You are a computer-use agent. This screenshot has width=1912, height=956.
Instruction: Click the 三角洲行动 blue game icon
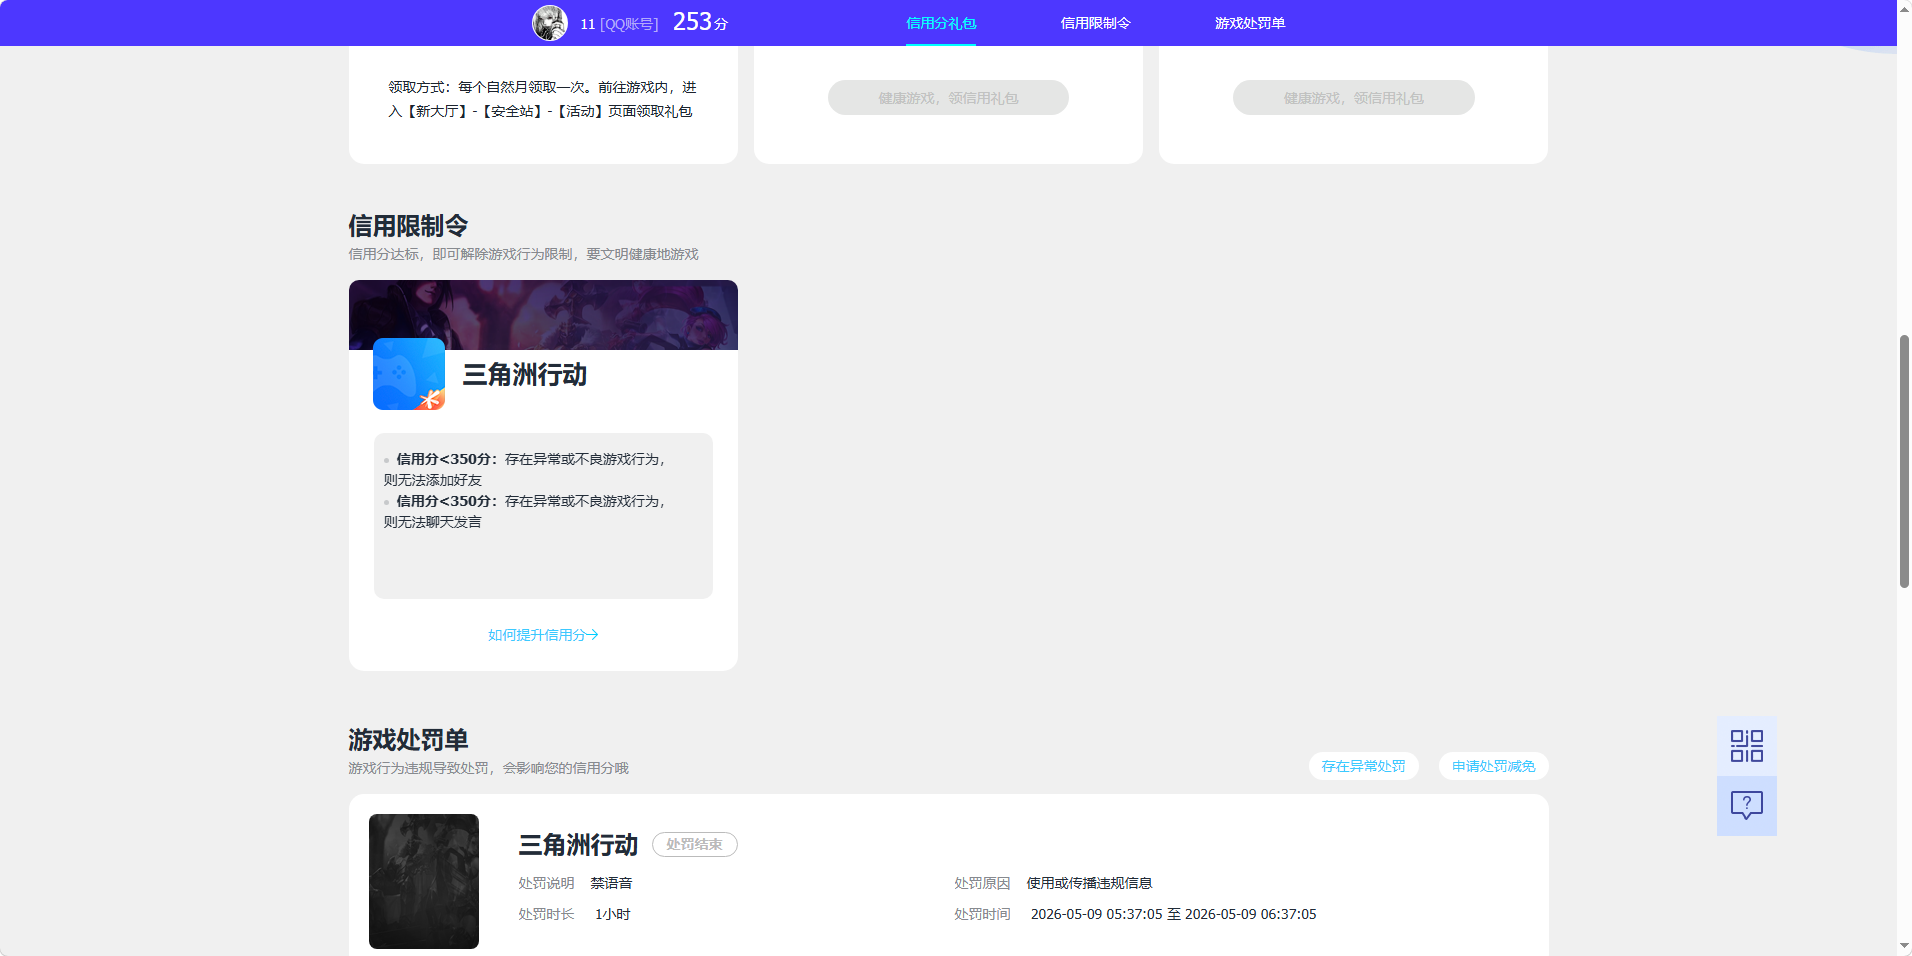[409, 374]
